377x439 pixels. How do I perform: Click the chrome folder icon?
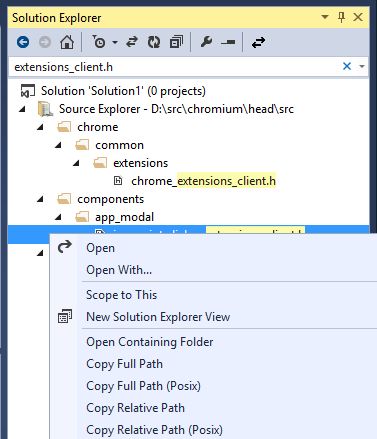coord(64,127)
